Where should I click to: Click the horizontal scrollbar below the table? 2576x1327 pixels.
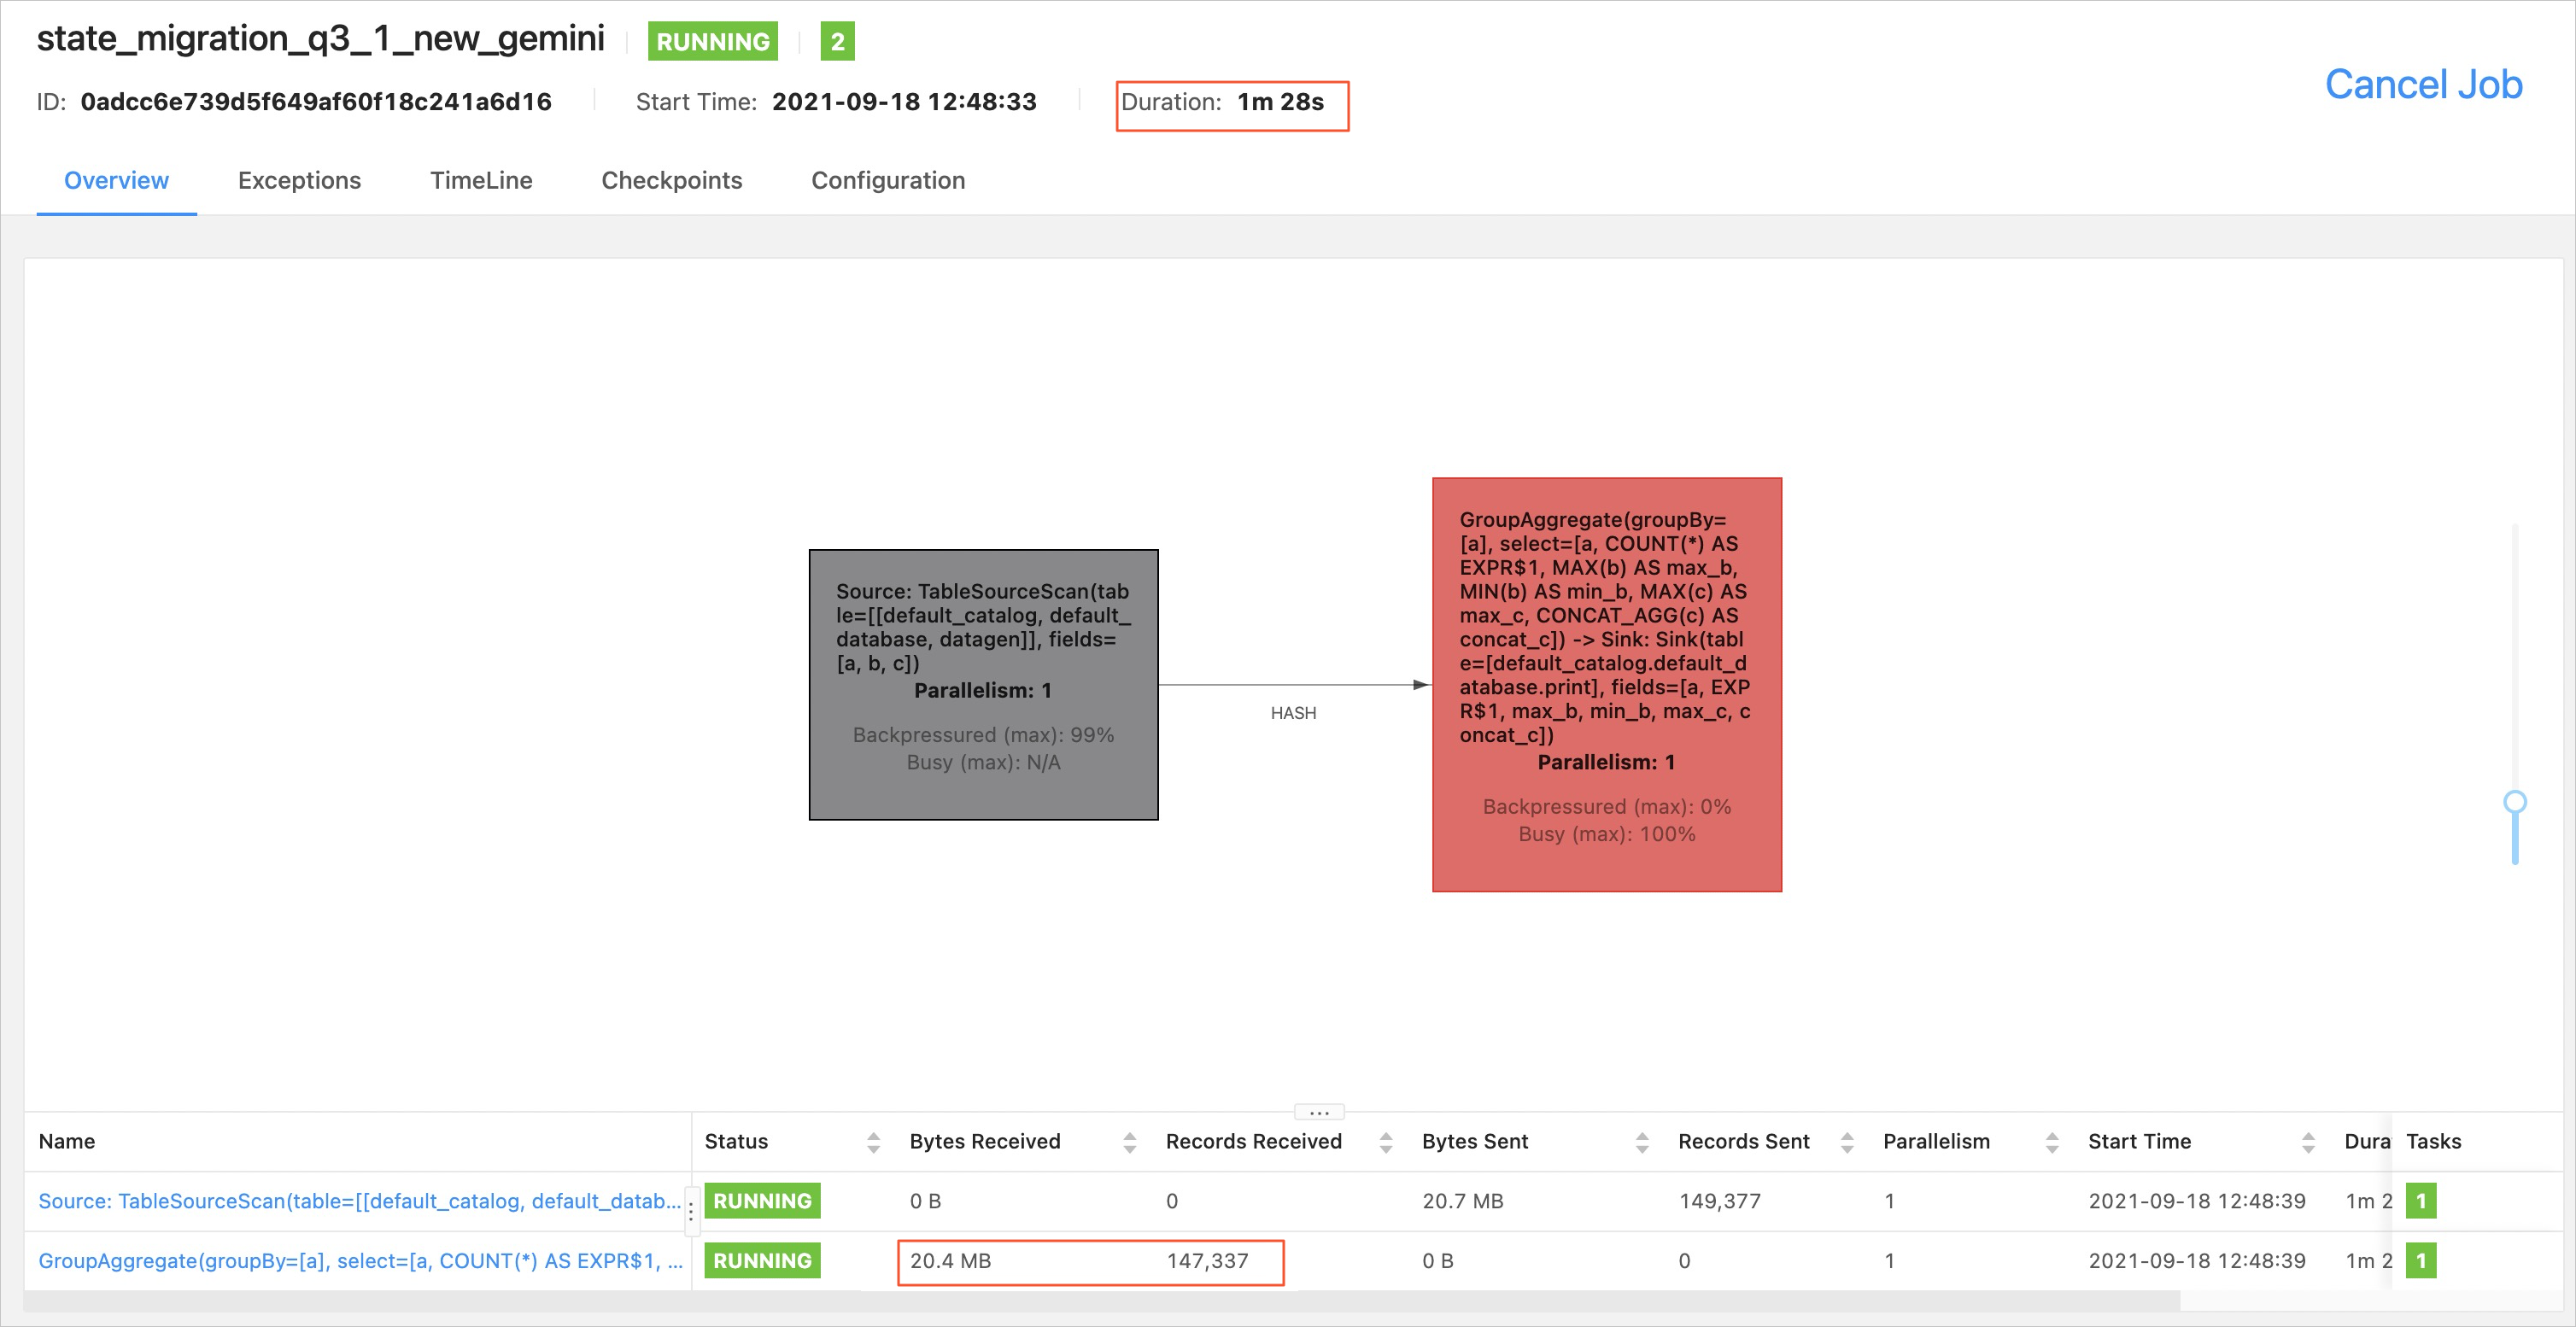(x=1100, y=1301)
